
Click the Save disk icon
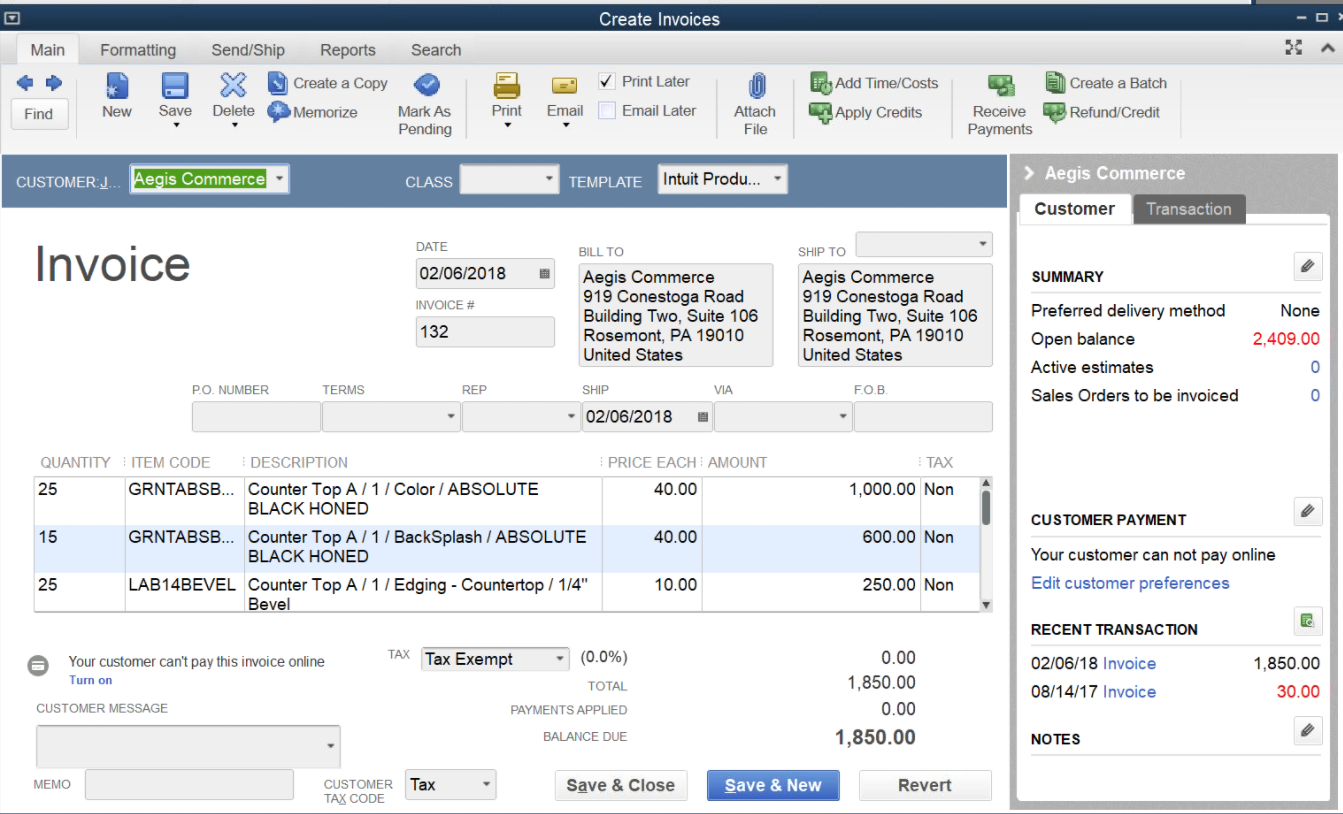(x=175, y=87)
